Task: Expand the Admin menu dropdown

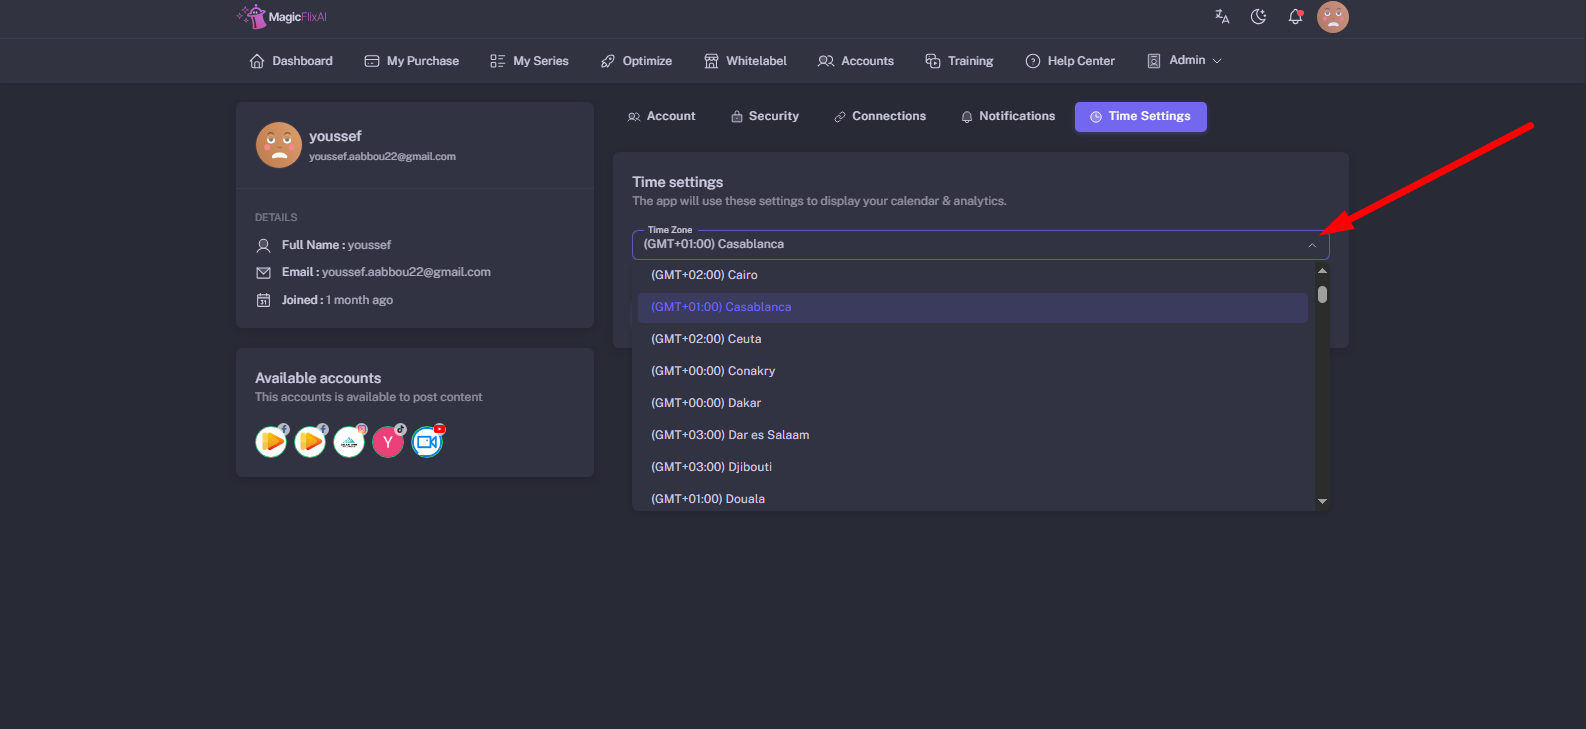Action: pos(1184,61)
